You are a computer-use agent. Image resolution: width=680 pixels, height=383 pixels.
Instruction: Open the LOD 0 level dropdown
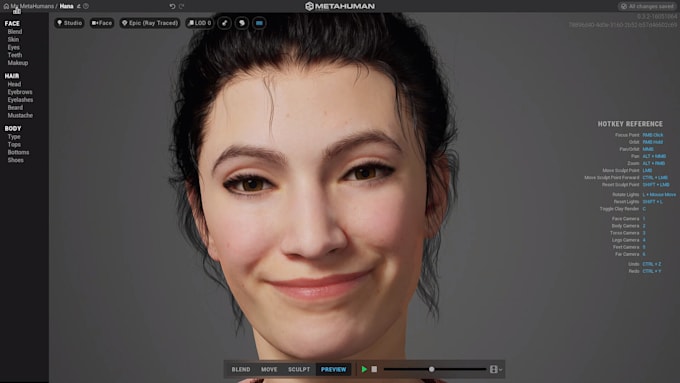tap(199, 23)
